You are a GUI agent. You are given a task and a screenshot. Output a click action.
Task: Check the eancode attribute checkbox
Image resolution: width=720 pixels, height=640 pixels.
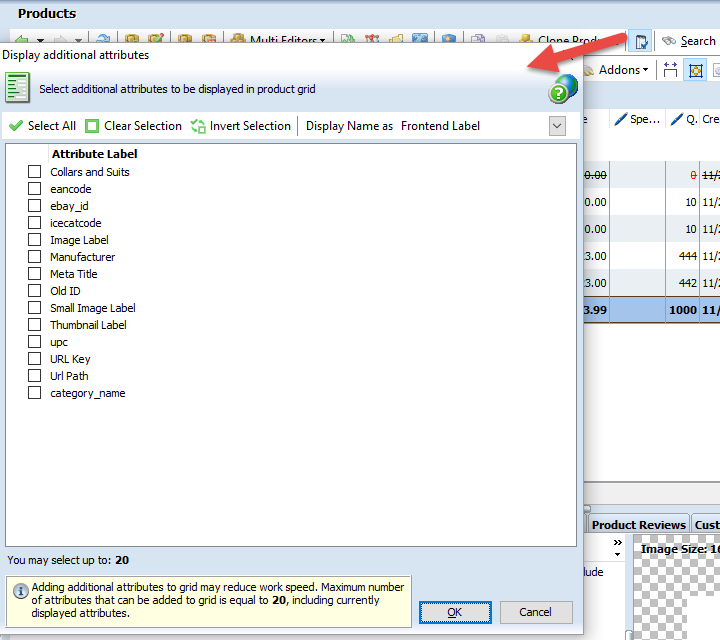tap(34, 189)
